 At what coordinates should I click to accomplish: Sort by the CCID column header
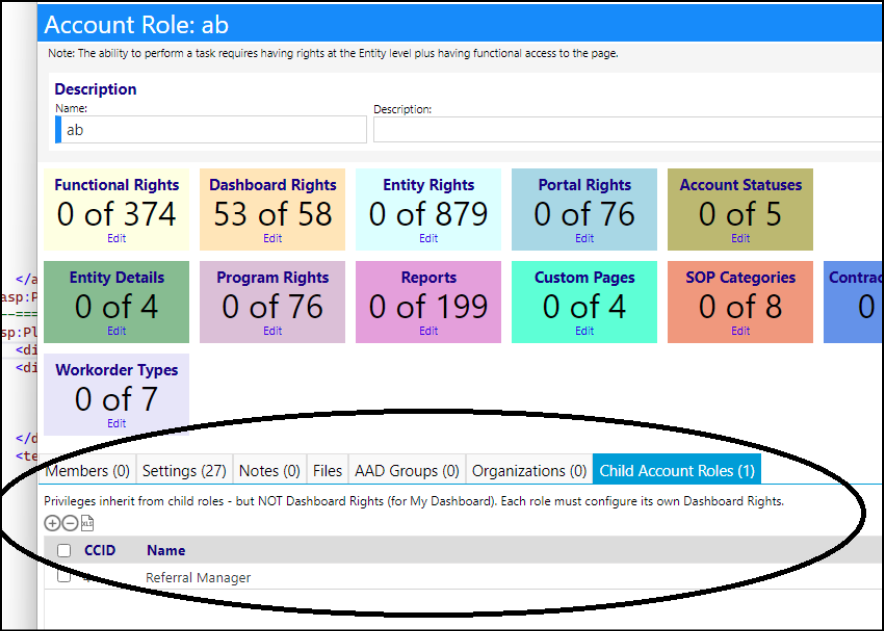(100, 550)
